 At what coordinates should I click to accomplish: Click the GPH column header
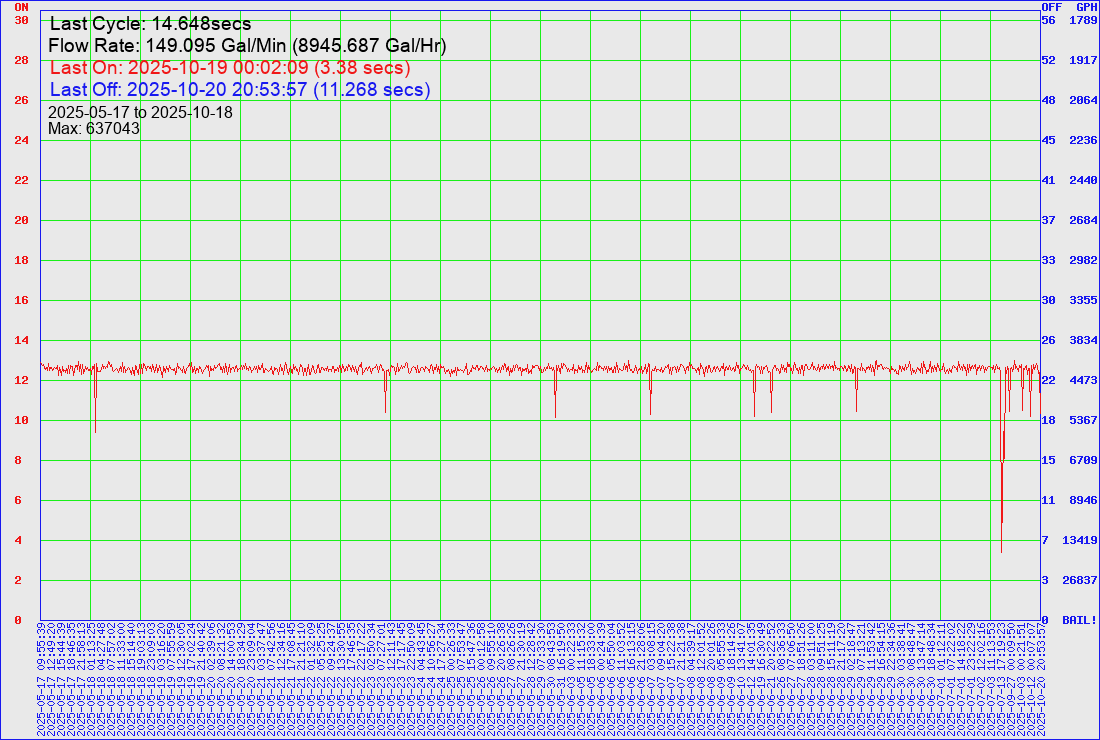coord(1086,6)
